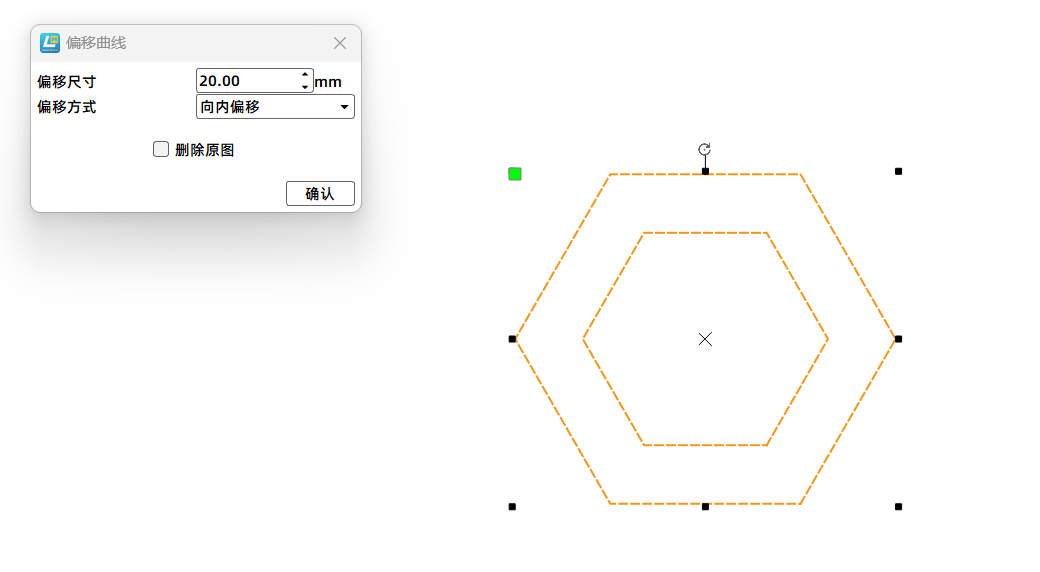Viewport: 1040px width, 572px height.
Task: Click the green square anchor handle
Action: [x=515, y=174]
